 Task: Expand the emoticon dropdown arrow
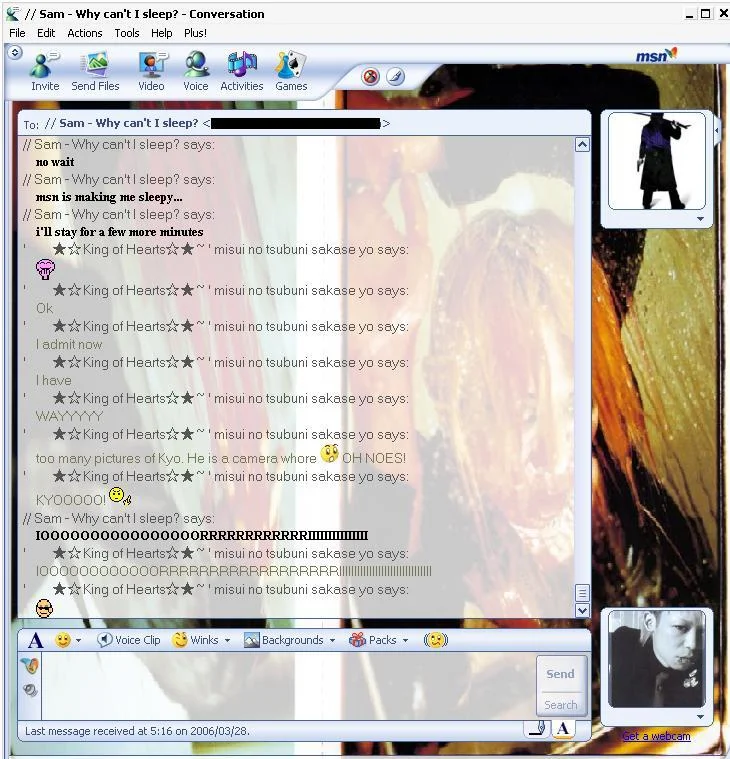click(x=78, y=640)
